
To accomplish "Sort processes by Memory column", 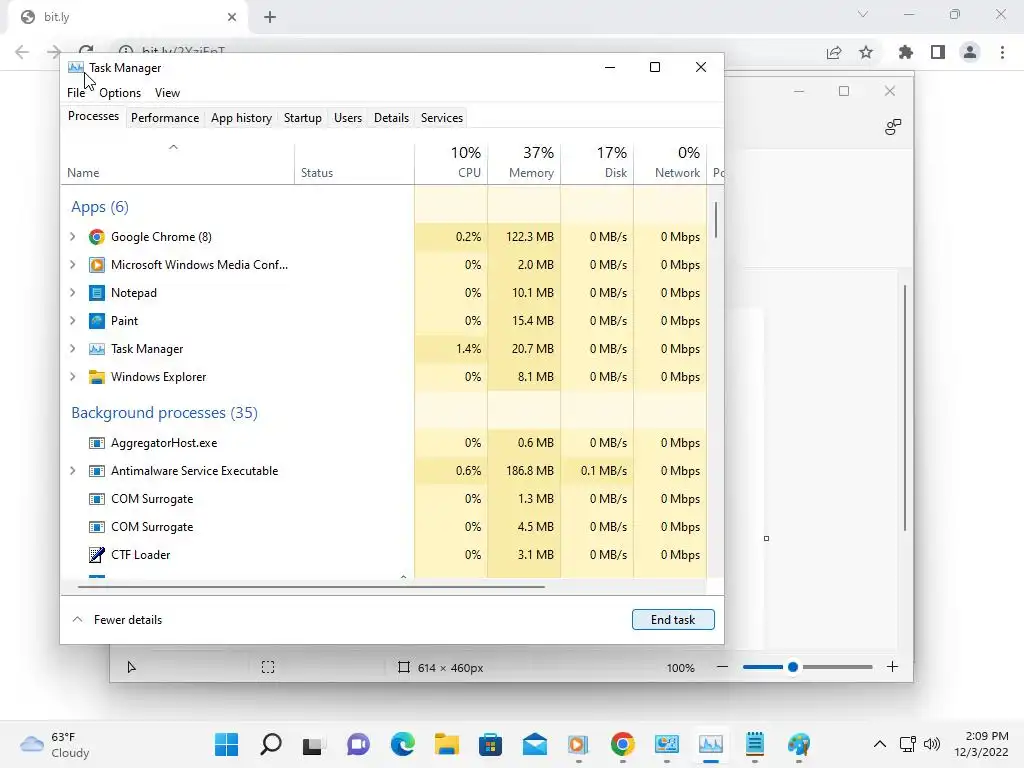I will pyautogui.click(x=524, y=163).
